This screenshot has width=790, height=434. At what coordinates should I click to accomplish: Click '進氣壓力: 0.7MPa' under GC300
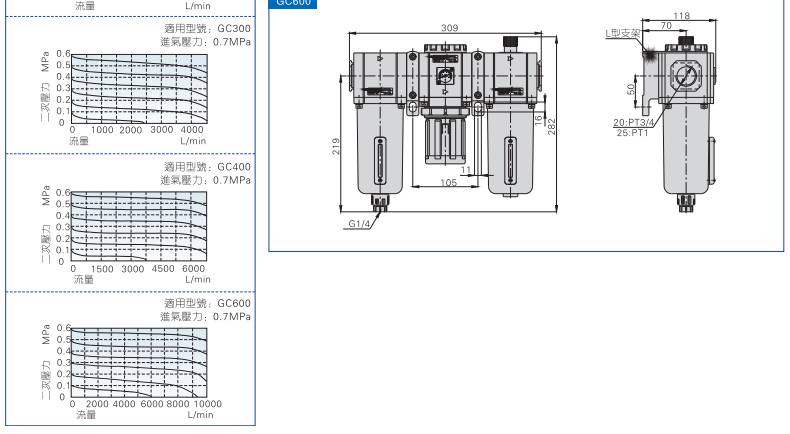pyautogui.click(x=206, y=42)
